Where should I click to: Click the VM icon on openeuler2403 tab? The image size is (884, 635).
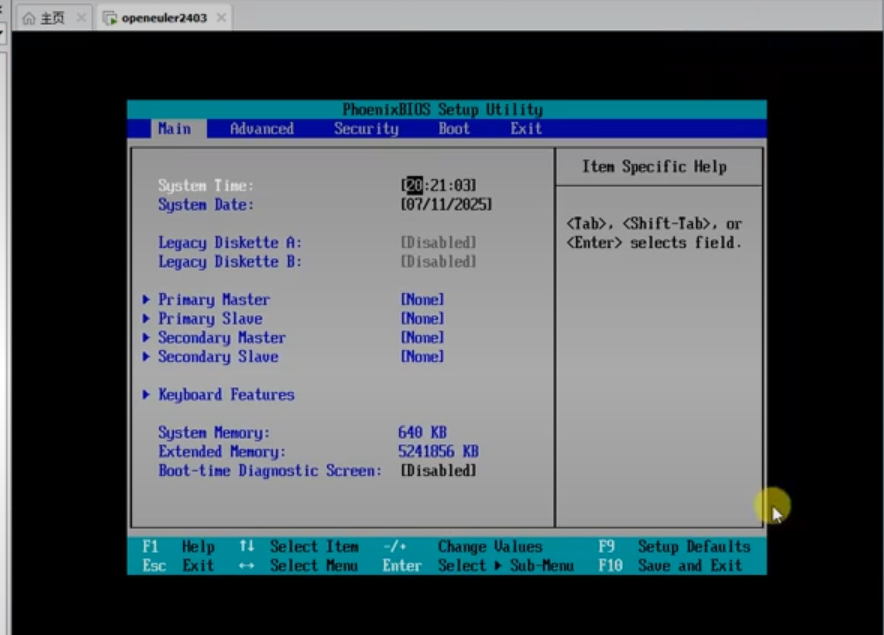coord(110,18)
